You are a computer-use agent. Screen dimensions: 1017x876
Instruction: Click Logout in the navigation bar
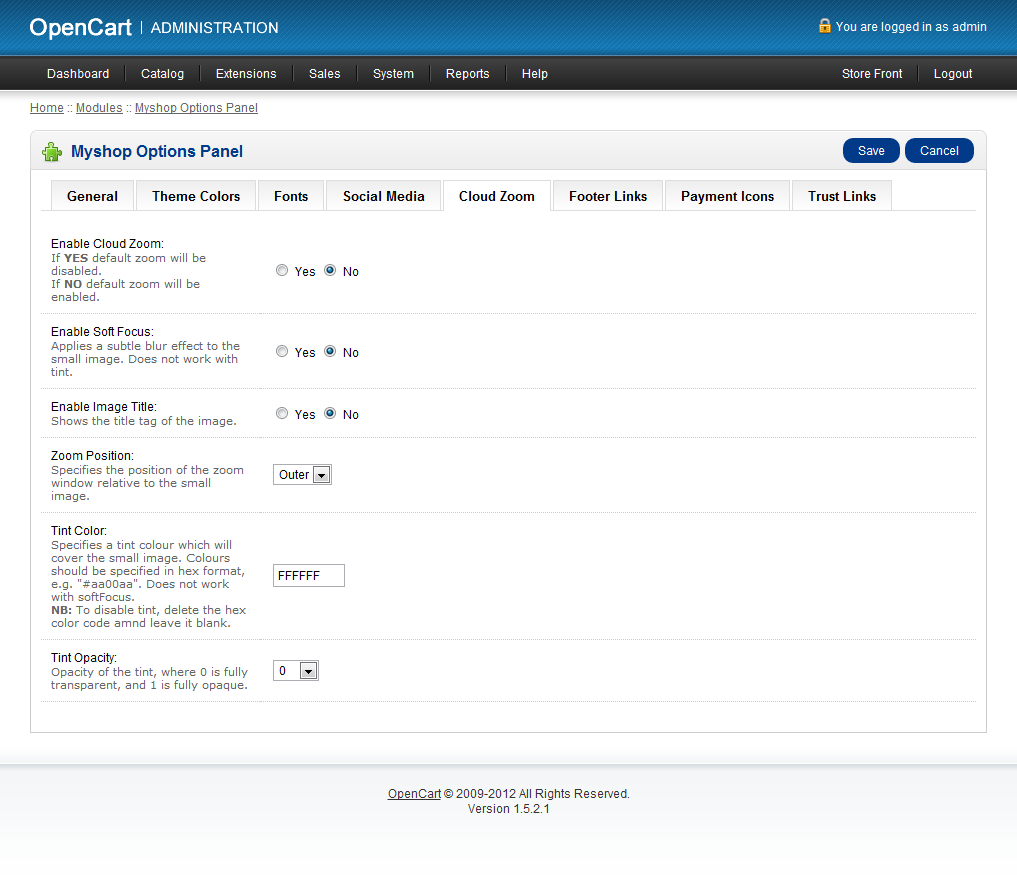pyautogui.click(x=953, y=74)
